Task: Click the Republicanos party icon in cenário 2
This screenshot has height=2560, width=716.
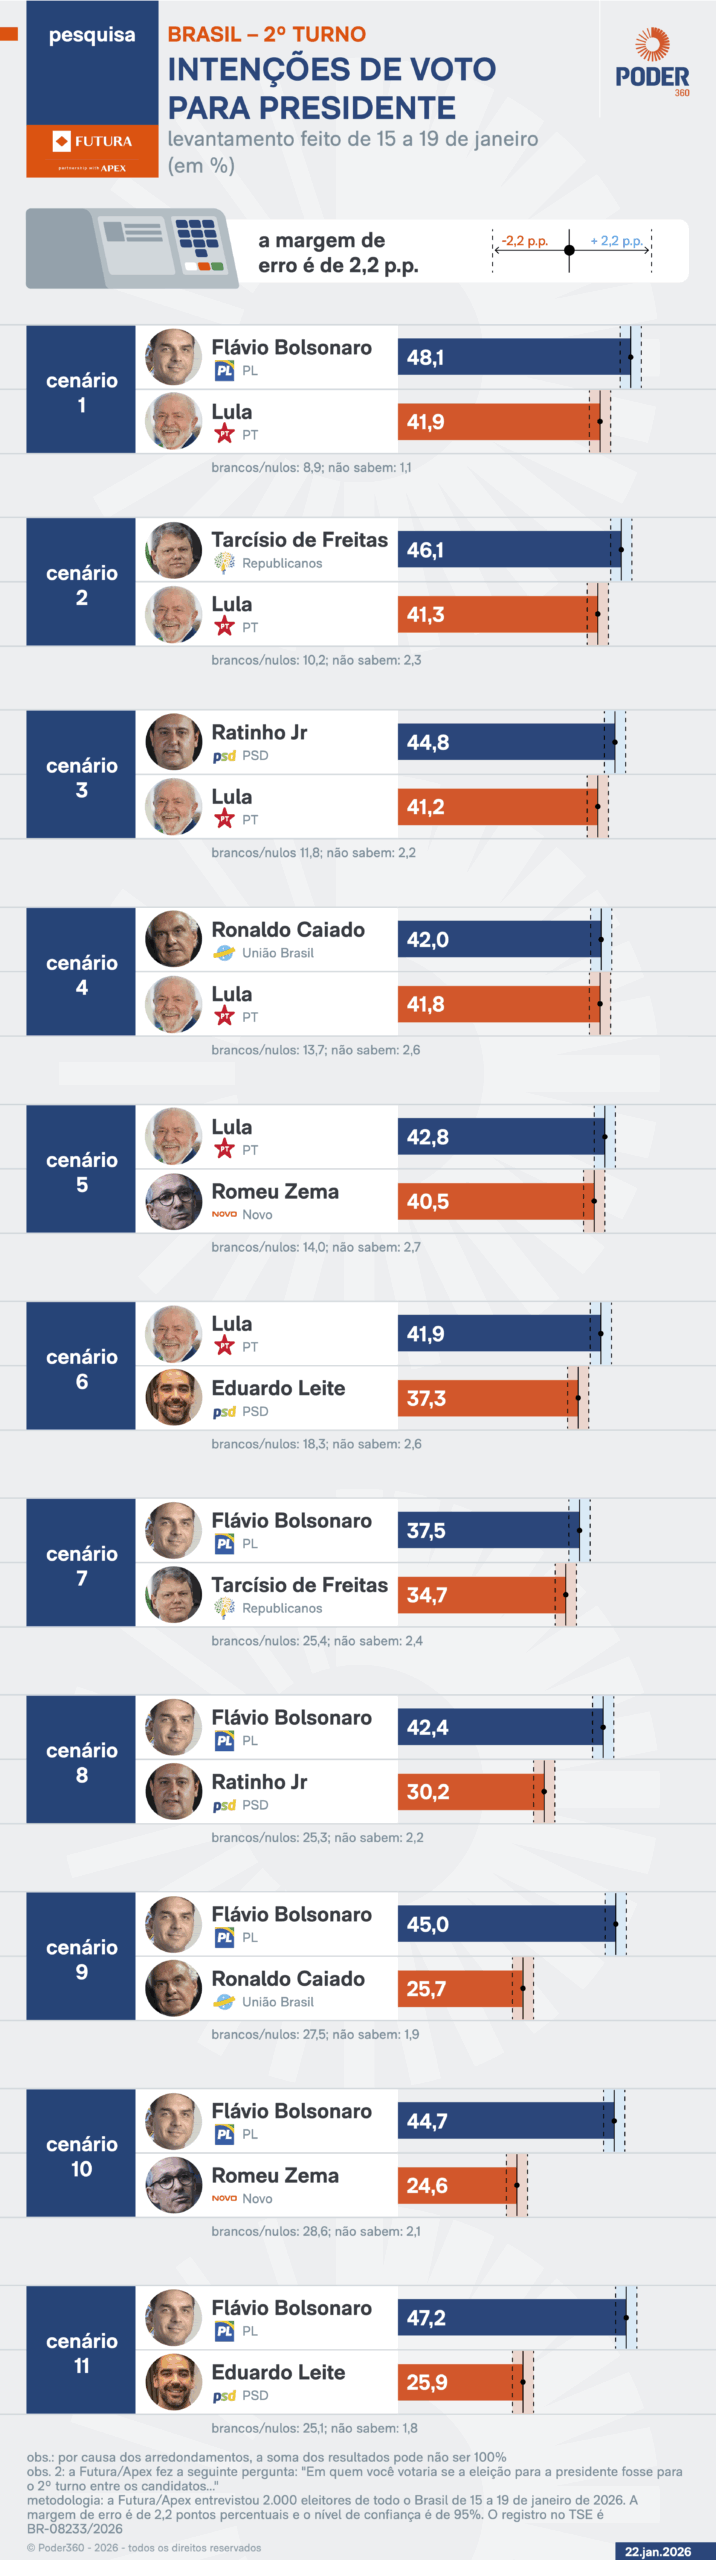Action: pyautogui.click(x=225, y=563)
